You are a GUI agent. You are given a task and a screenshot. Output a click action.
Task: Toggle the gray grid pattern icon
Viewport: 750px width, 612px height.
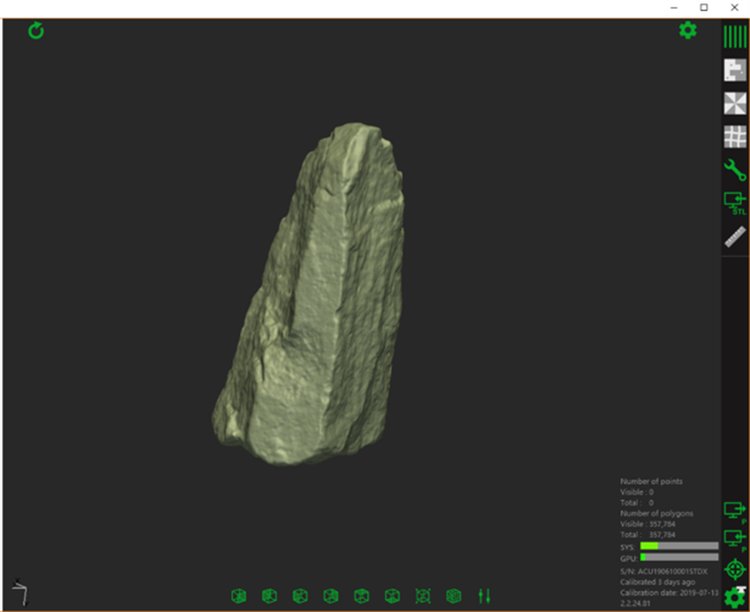click(735, 137)
